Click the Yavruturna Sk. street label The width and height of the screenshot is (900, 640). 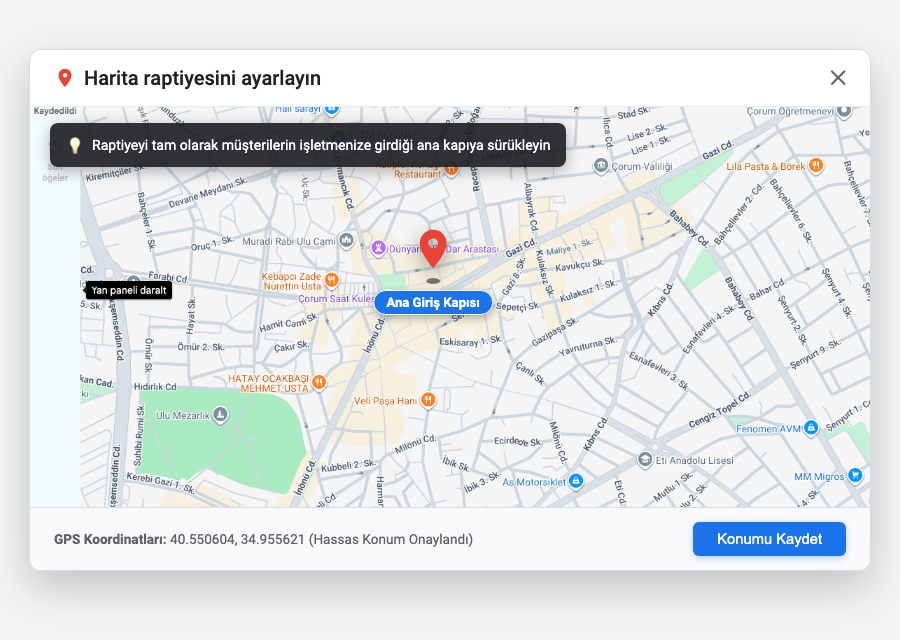588,347
